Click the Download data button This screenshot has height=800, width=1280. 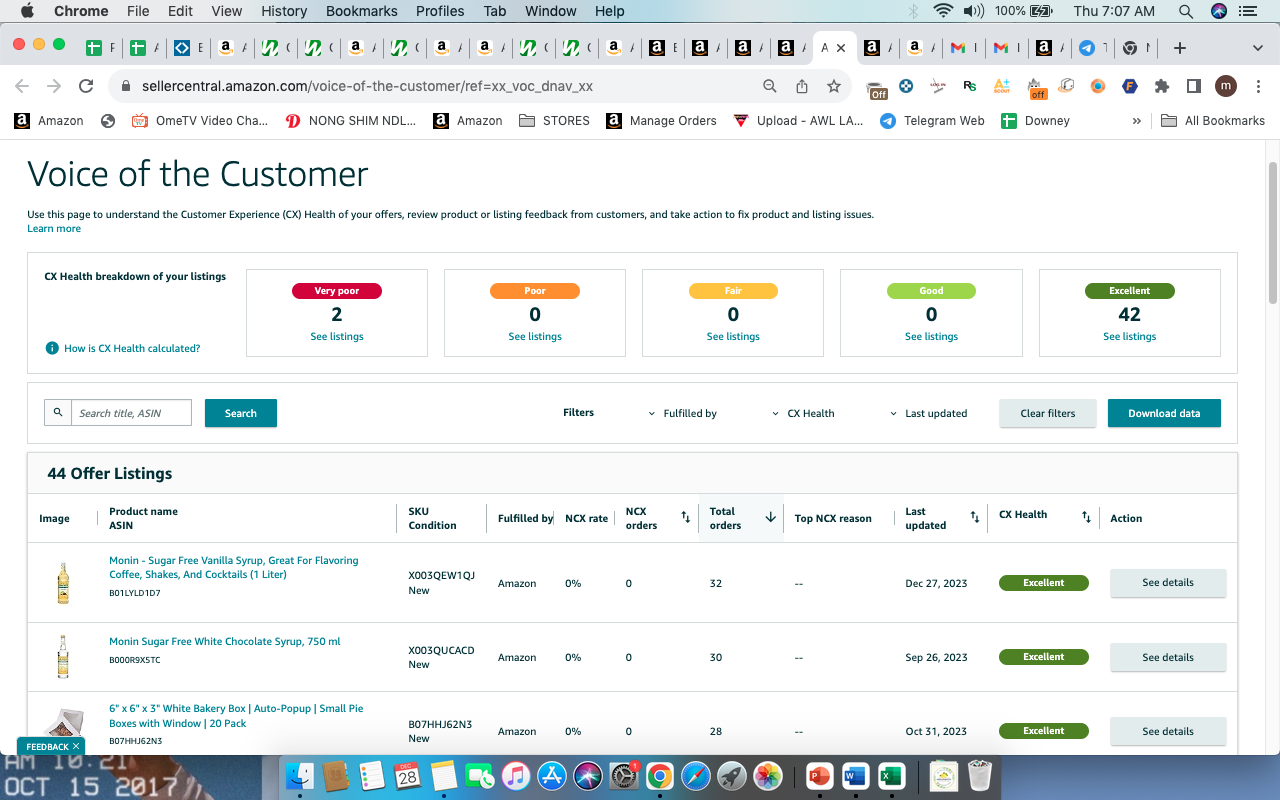click(1164, 413)
